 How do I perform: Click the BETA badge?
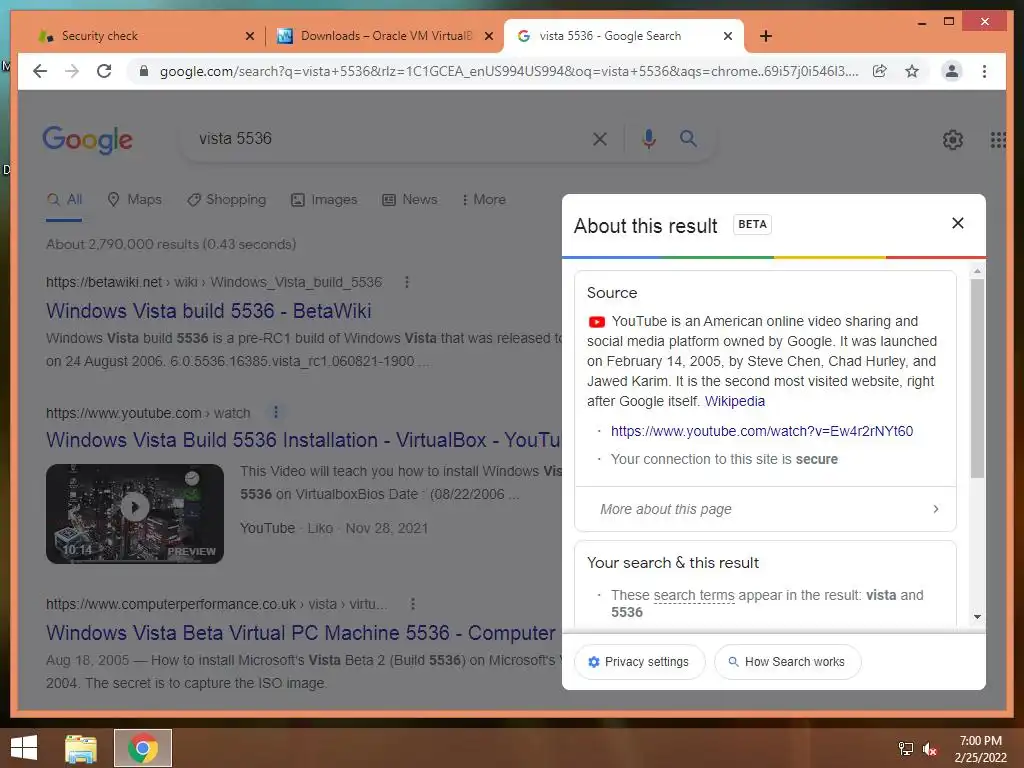(752, 224)
